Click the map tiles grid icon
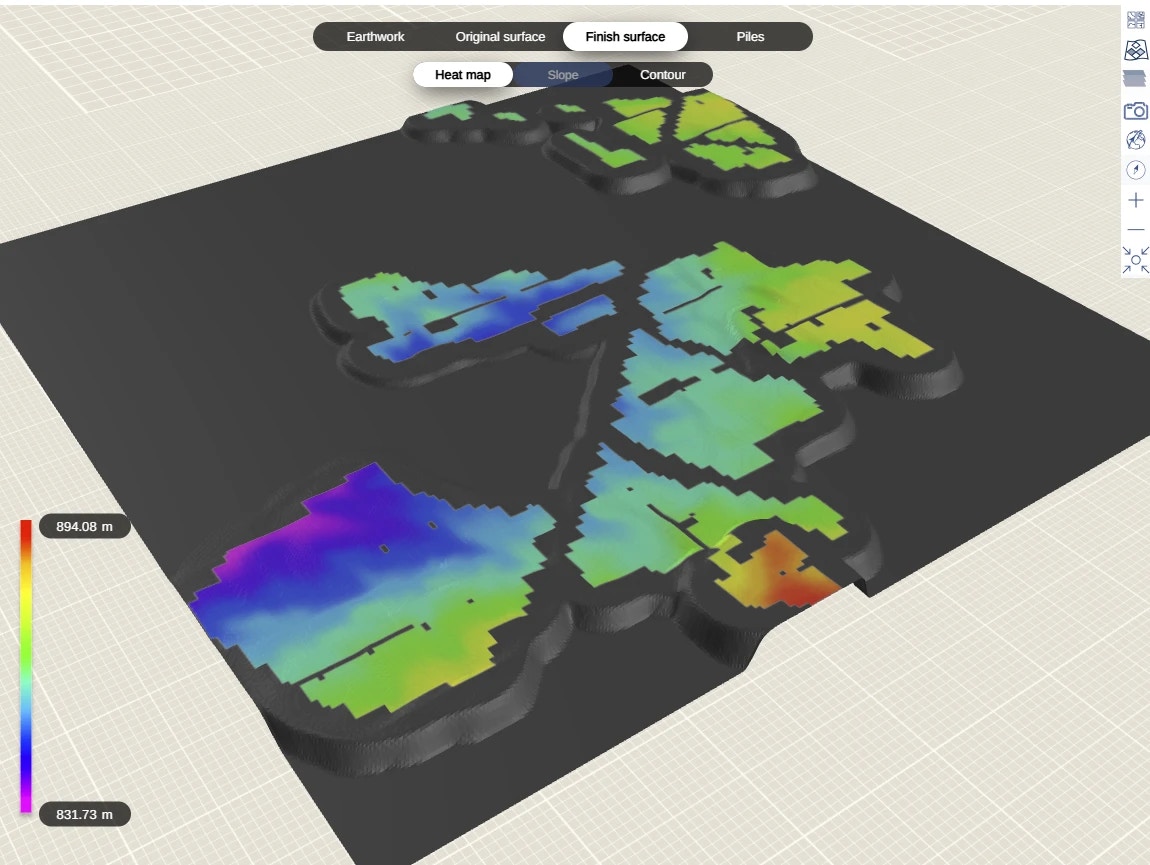Screen dimensions: 1150x865 coord(1135,20)
